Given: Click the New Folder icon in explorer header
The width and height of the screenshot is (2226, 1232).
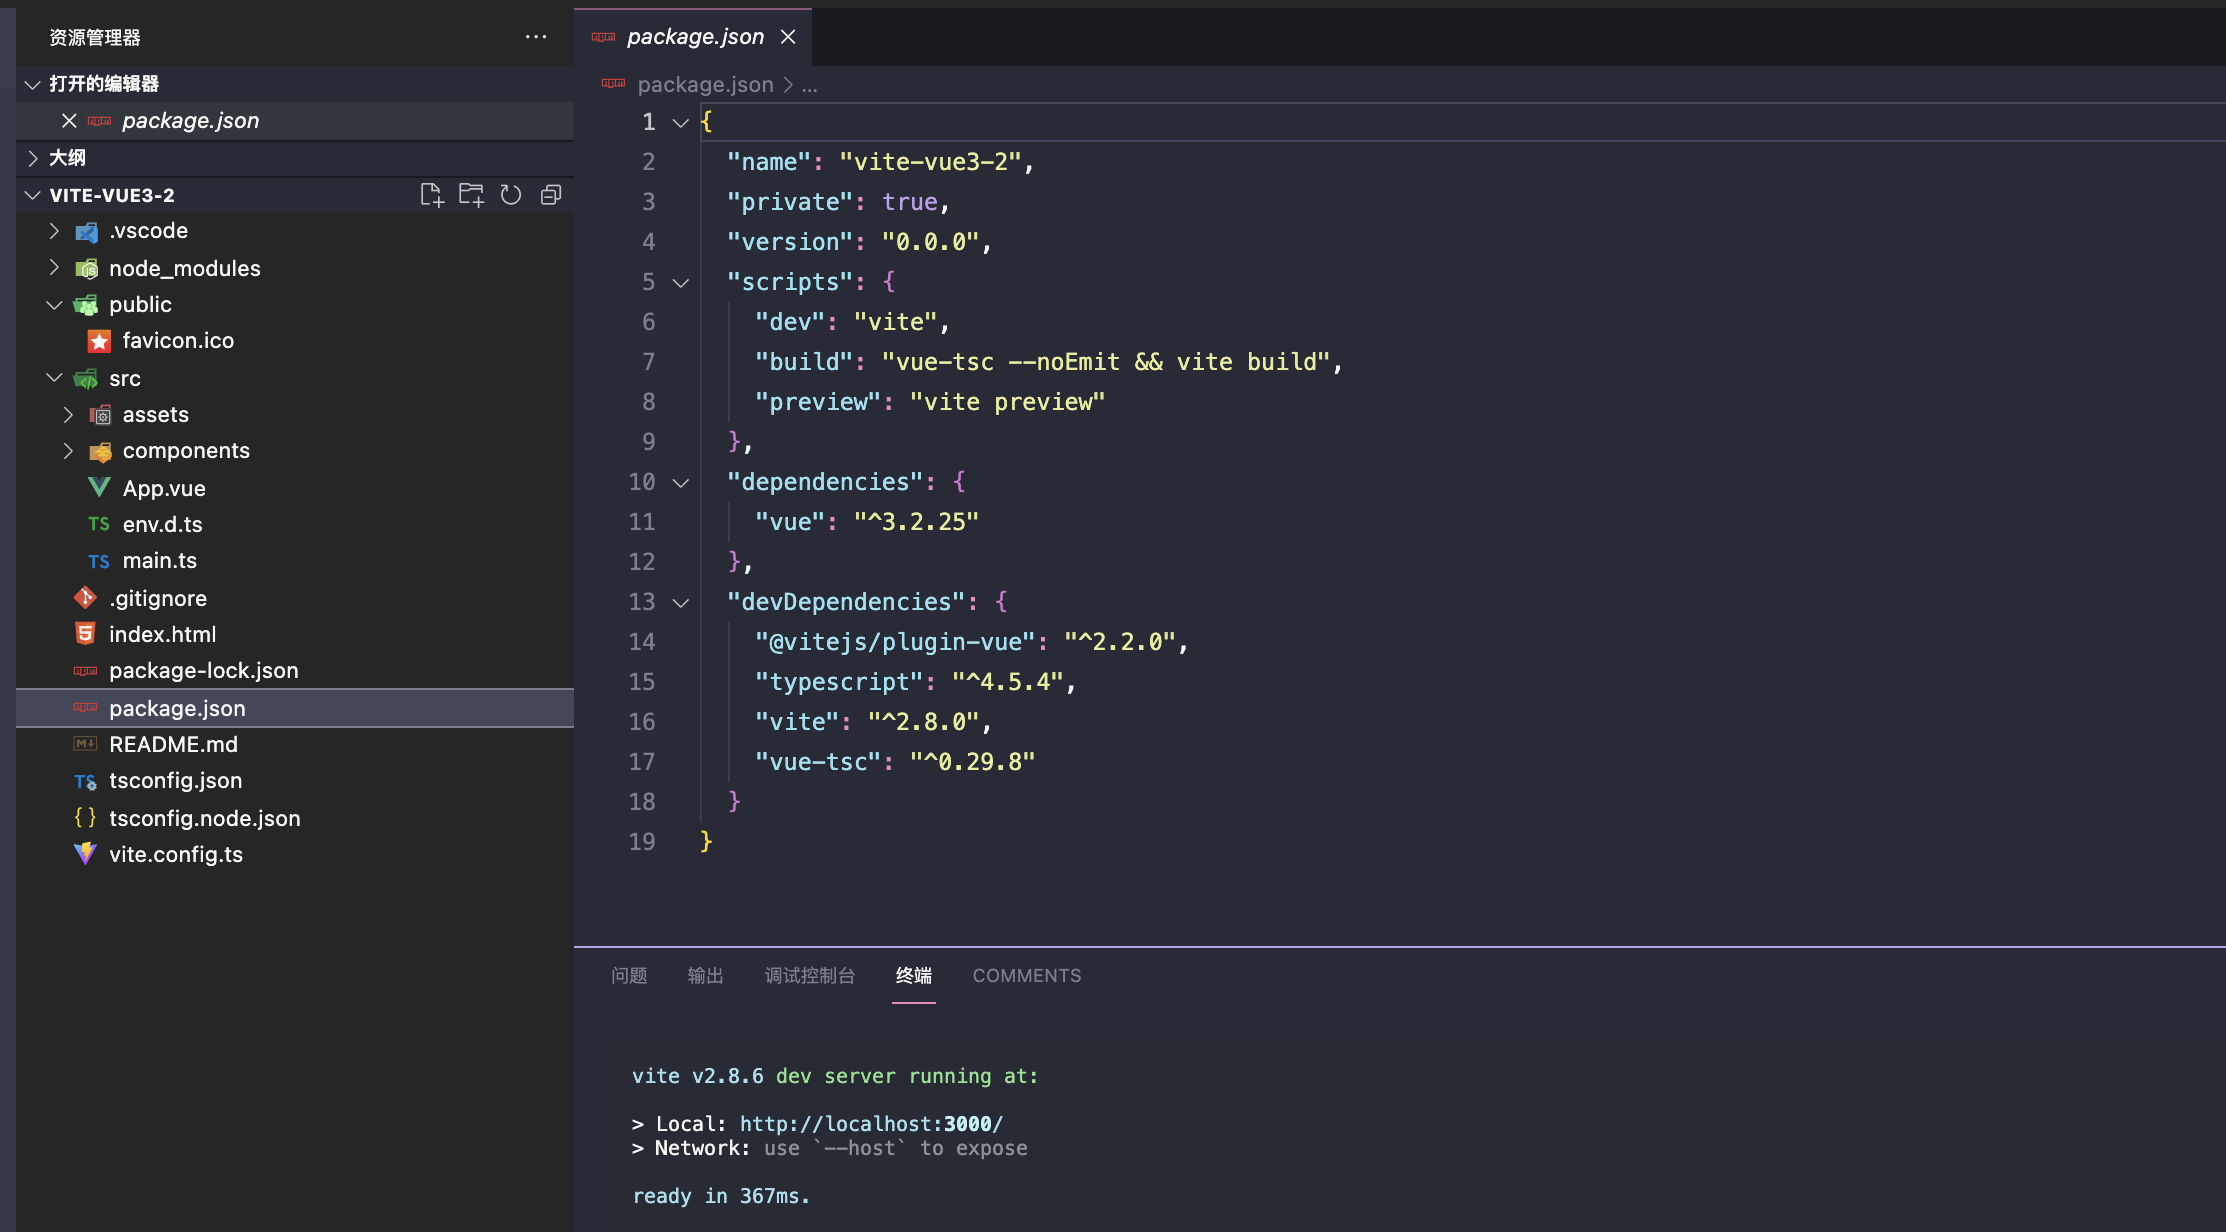Looking at the screenshot, I should pos(471,195).
